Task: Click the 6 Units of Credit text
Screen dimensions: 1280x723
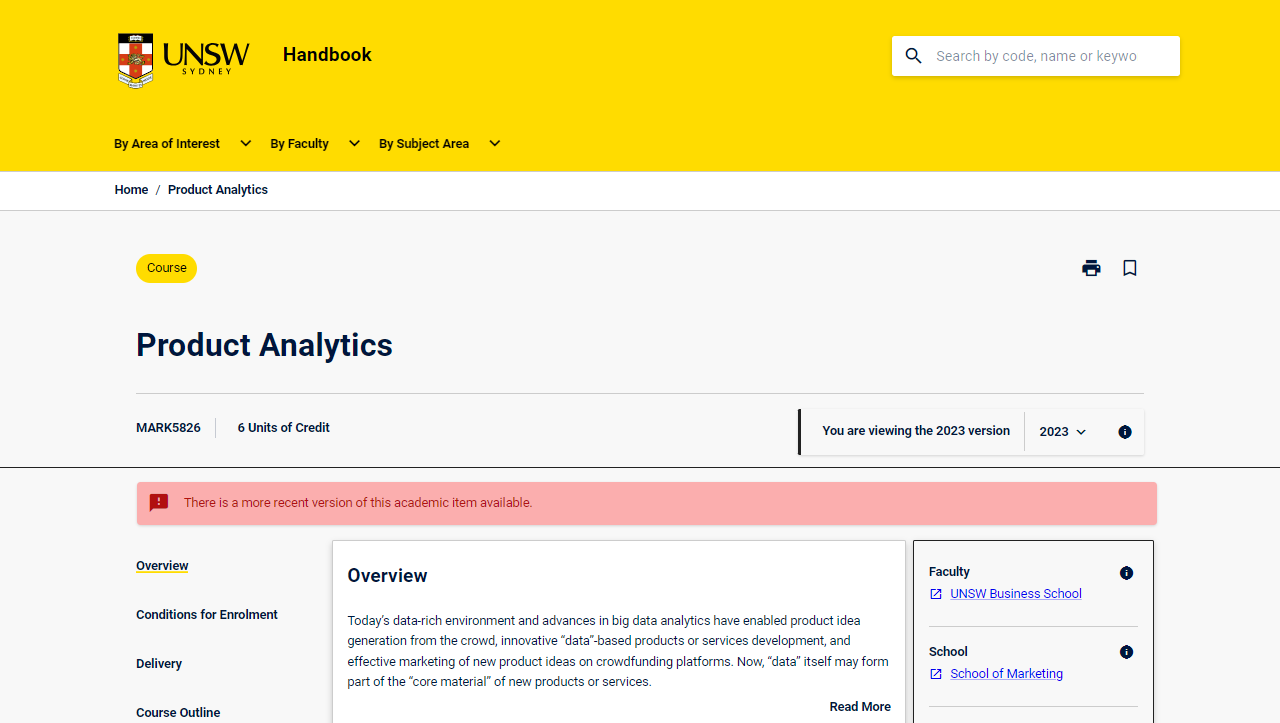Action: (284, 428)
